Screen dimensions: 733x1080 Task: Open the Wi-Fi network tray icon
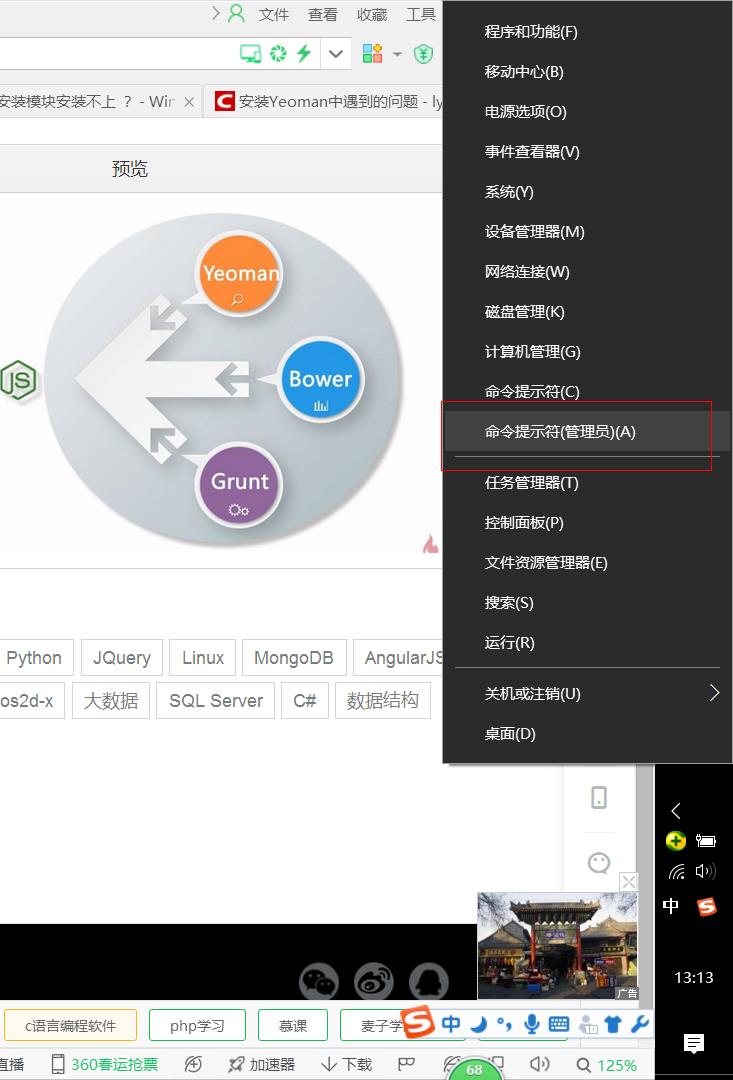(x=677, y=872)
